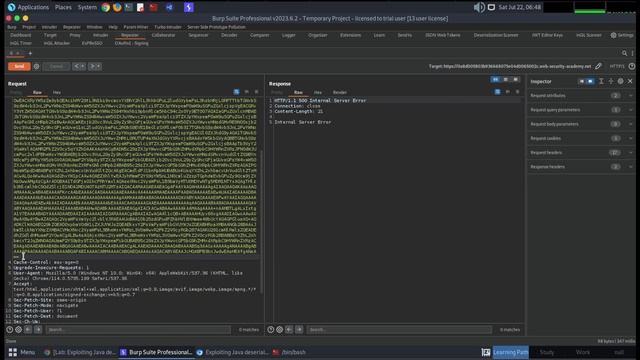Click the orange Send button
This screenshot has height=360, width=640.
tap(19, 66)
